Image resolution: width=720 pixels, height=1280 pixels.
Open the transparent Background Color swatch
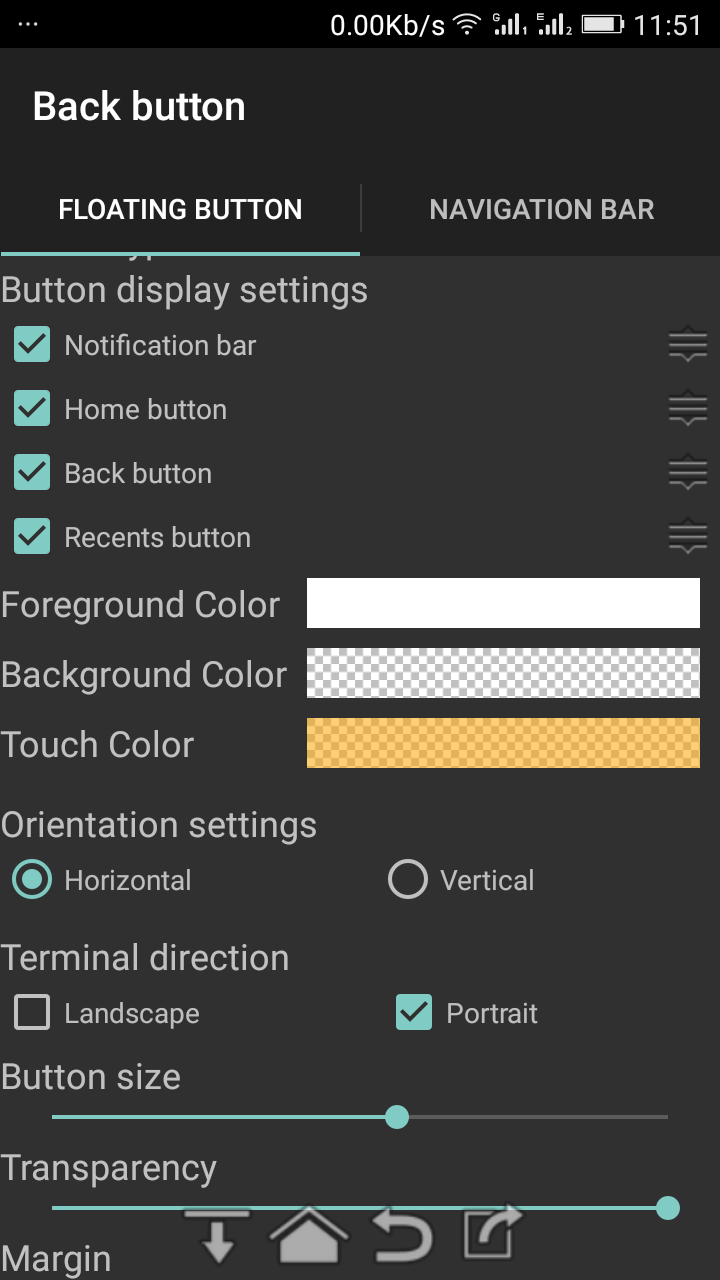(x=503, y=673)
